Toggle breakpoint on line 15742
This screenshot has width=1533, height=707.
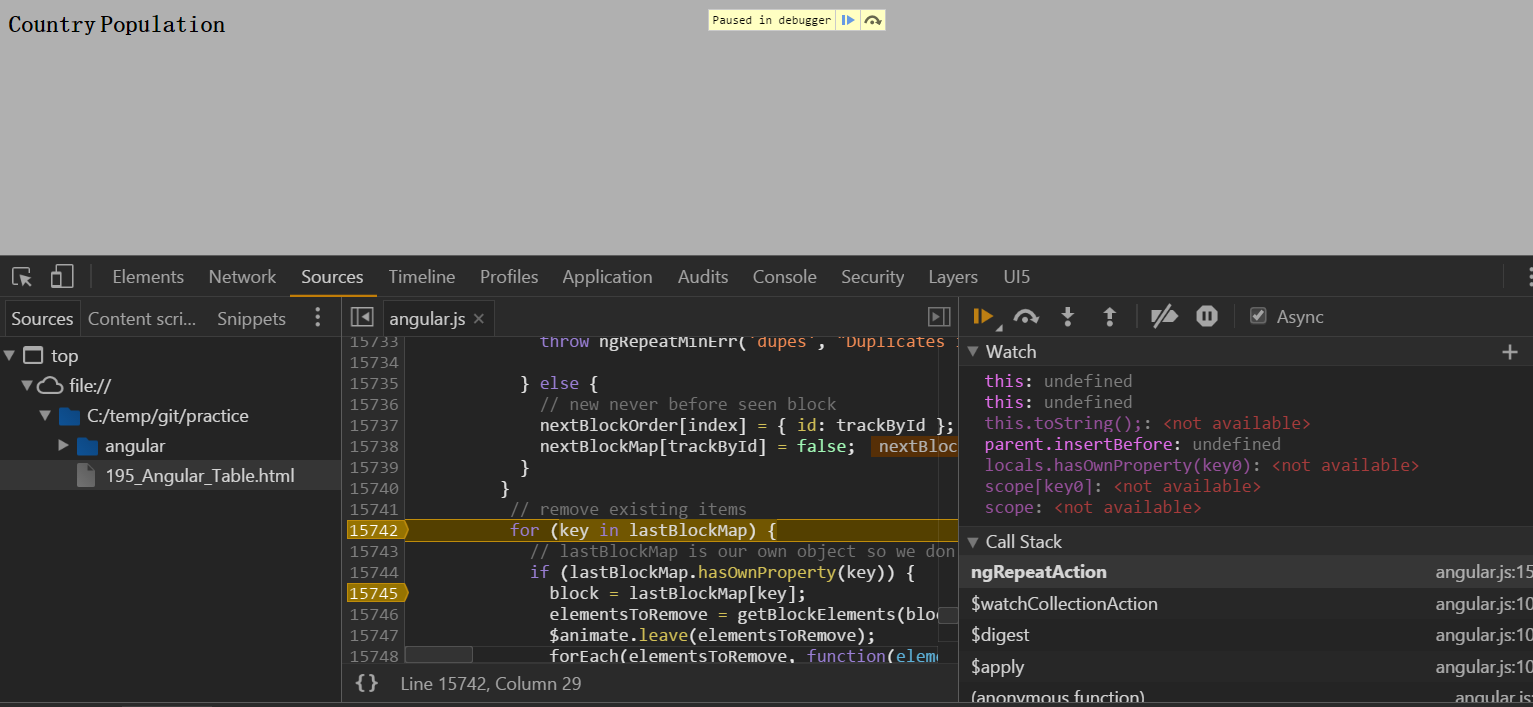pyautogui.click(x=378, y=530)
